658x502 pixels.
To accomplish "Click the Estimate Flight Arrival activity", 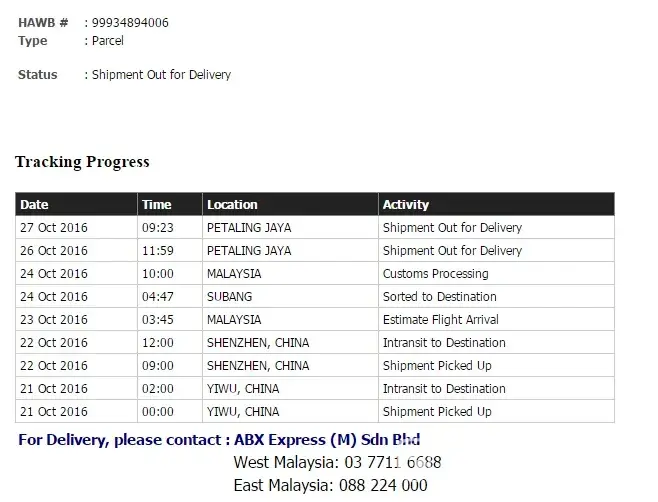I will pos(440,320).
